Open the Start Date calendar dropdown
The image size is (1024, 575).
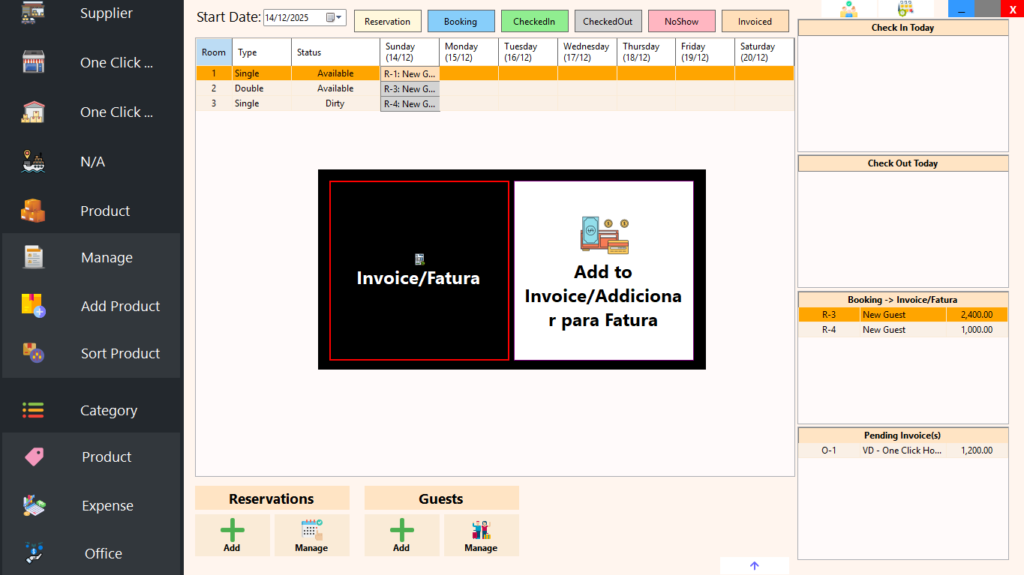coord(334,18)
